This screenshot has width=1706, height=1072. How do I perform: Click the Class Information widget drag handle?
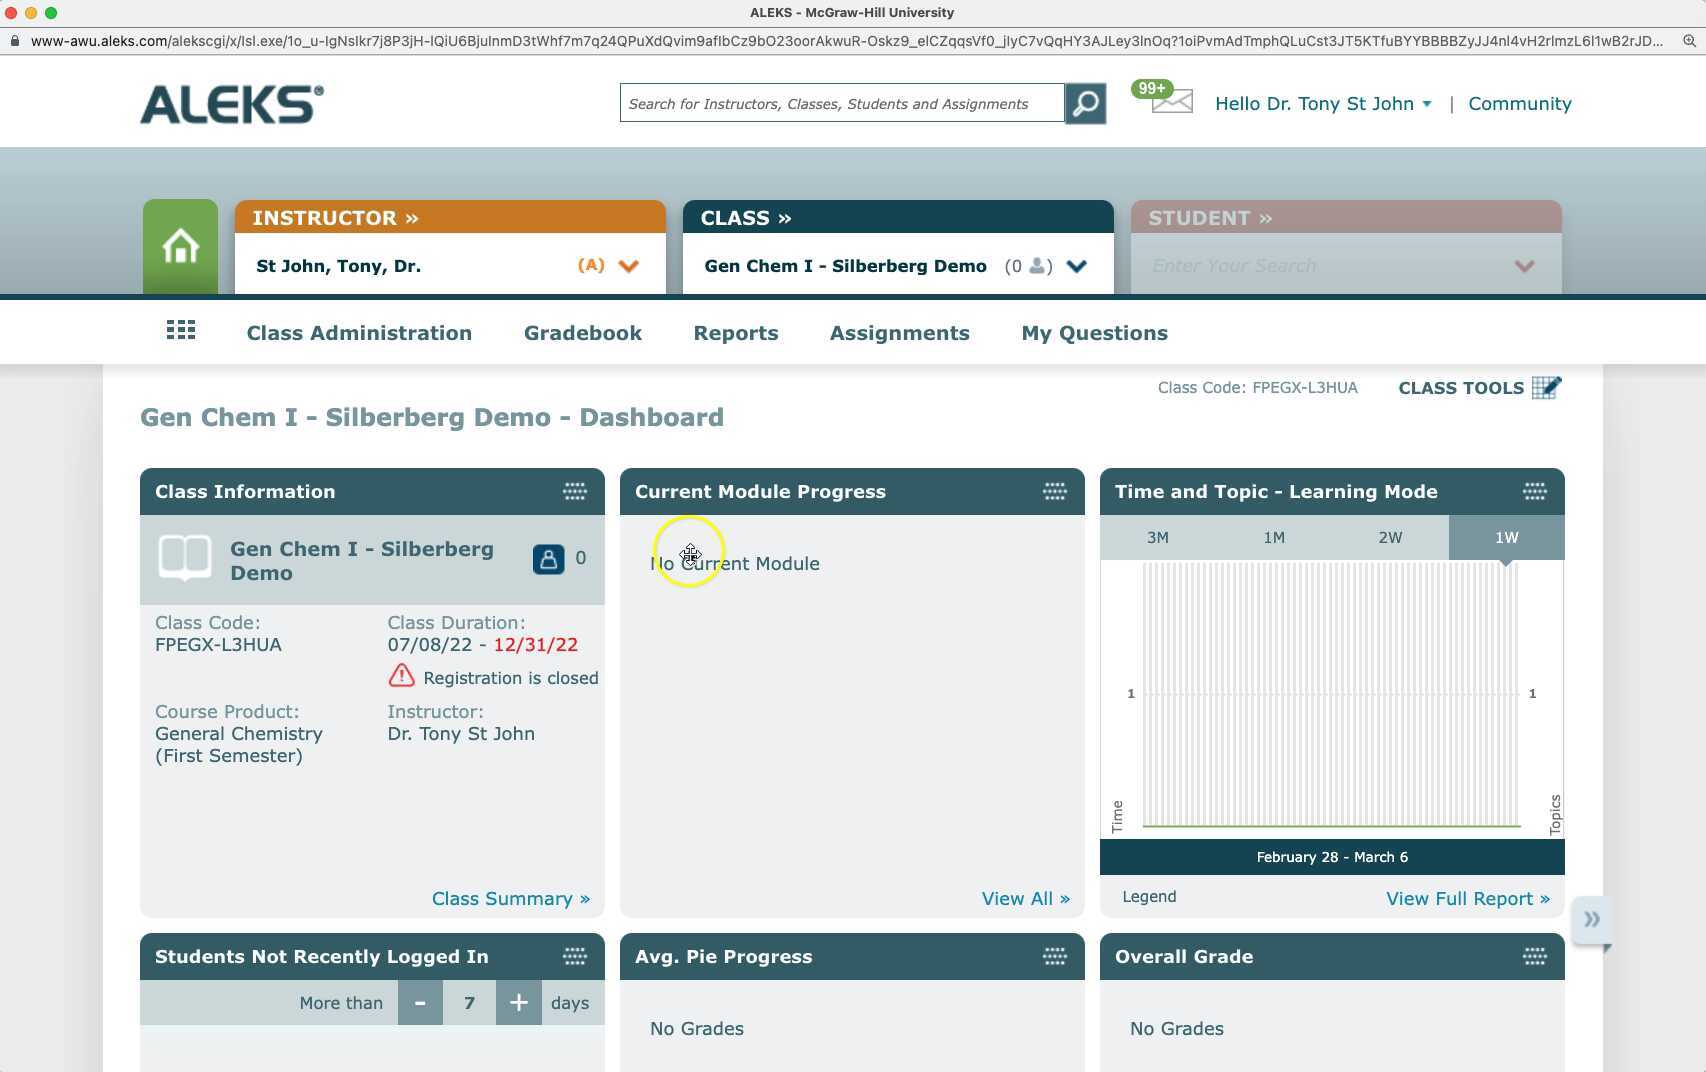575,492
